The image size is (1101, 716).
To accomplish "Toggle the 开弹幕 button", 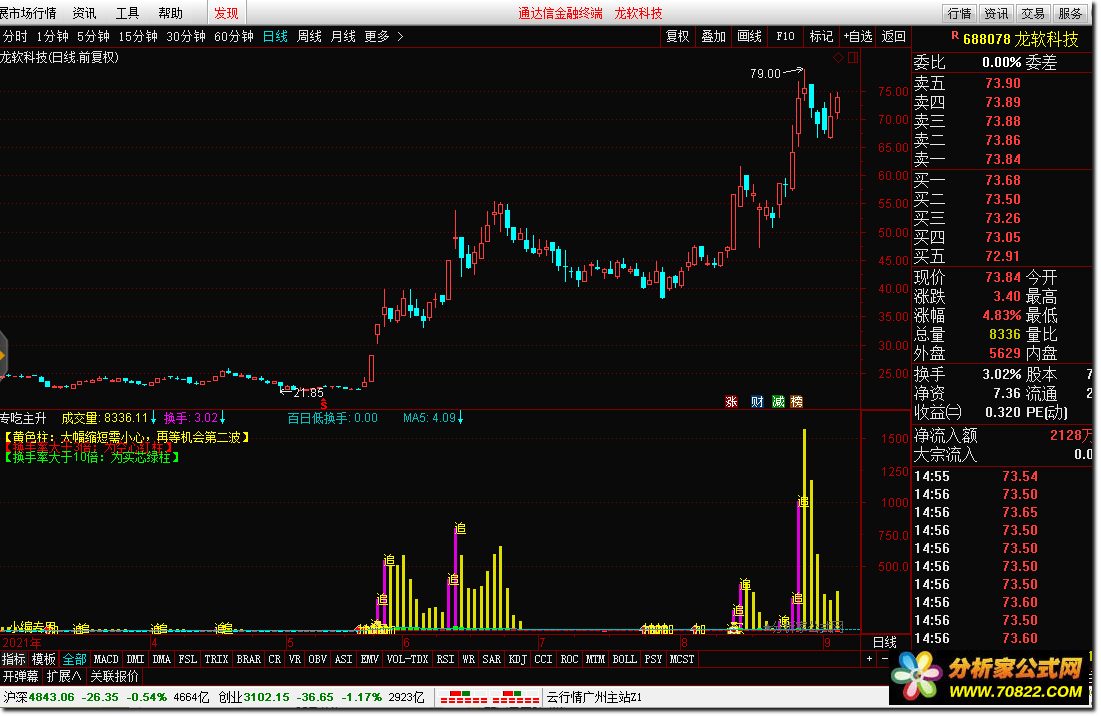I will pyautogui.click(x=21, y=677).
